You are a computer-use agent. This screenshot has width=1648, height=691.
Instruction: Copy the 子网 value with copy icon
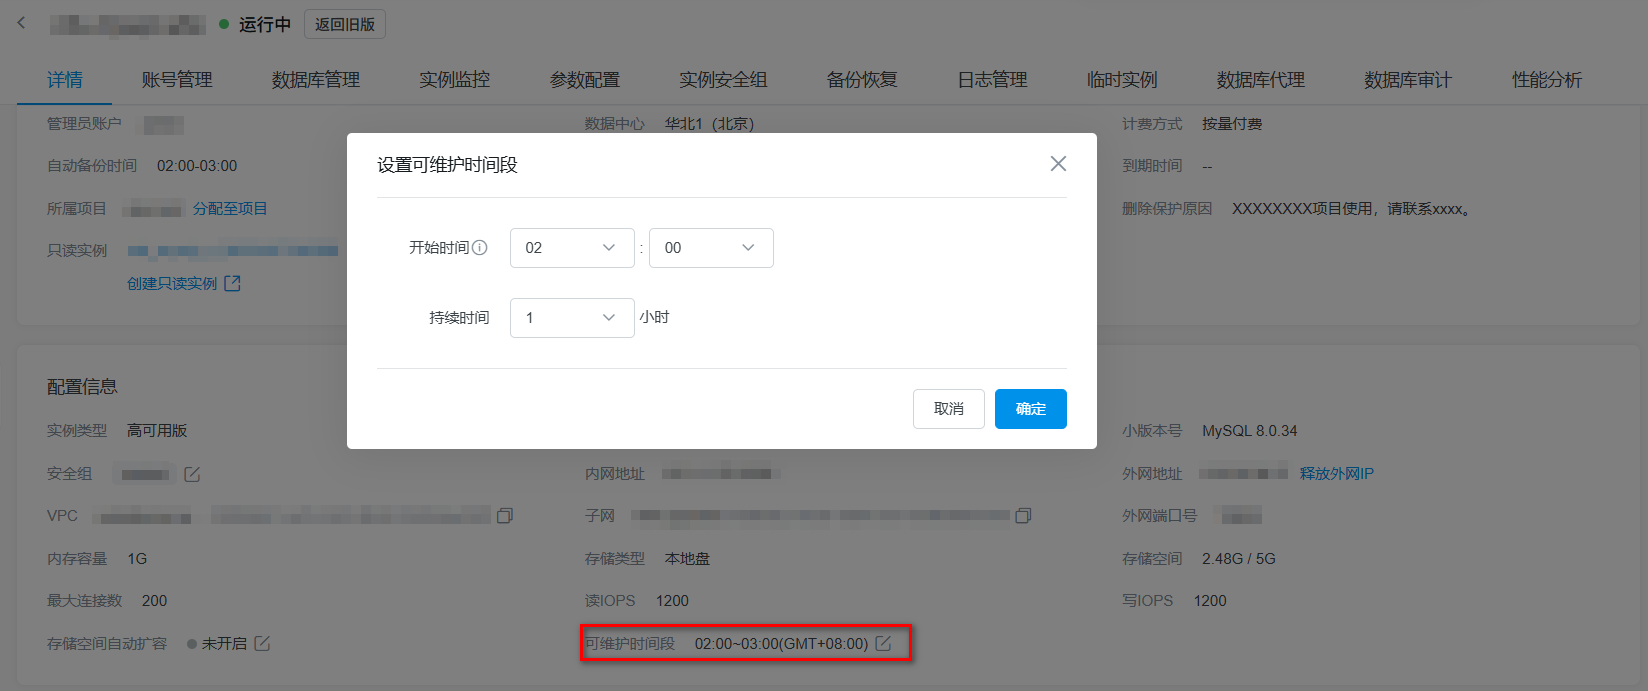(x=1023, y=516)
